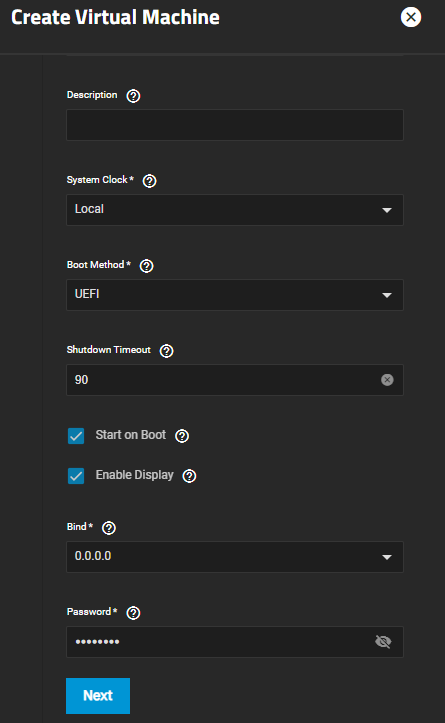The width and height of the screenshot is (445, 723).
Task: Open the Bind help icon
Action: pyautogui.click(x=109, y=528)
